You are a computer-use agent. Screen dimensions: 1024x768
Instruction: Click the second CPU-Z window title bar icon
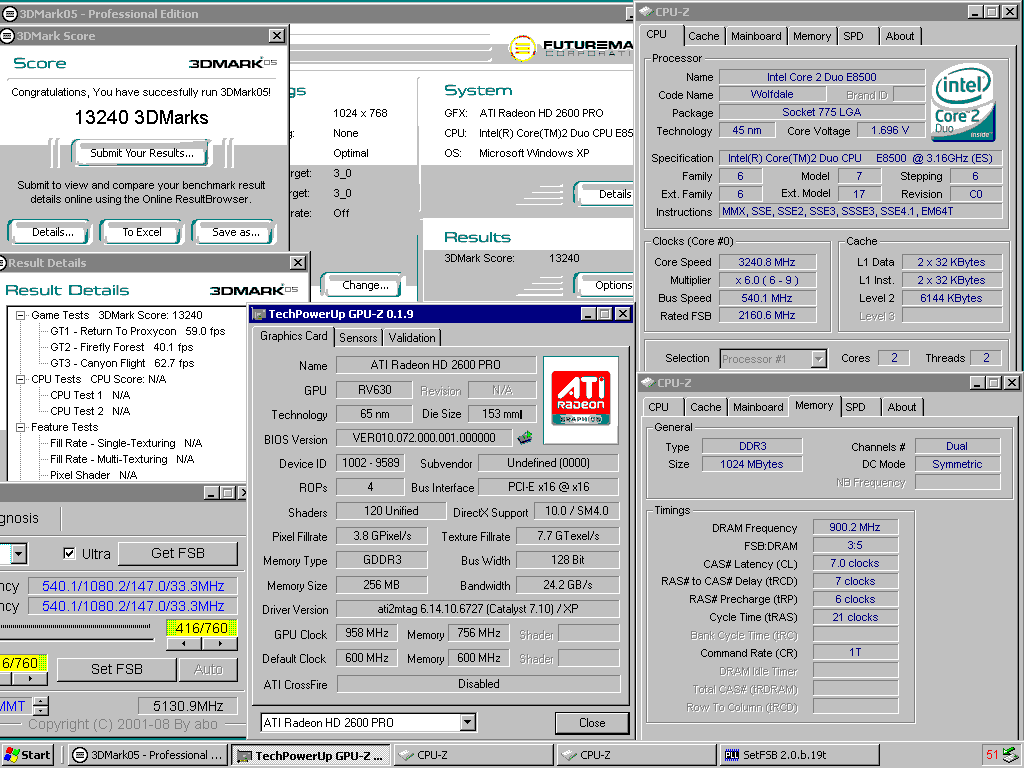coord(647,383)
